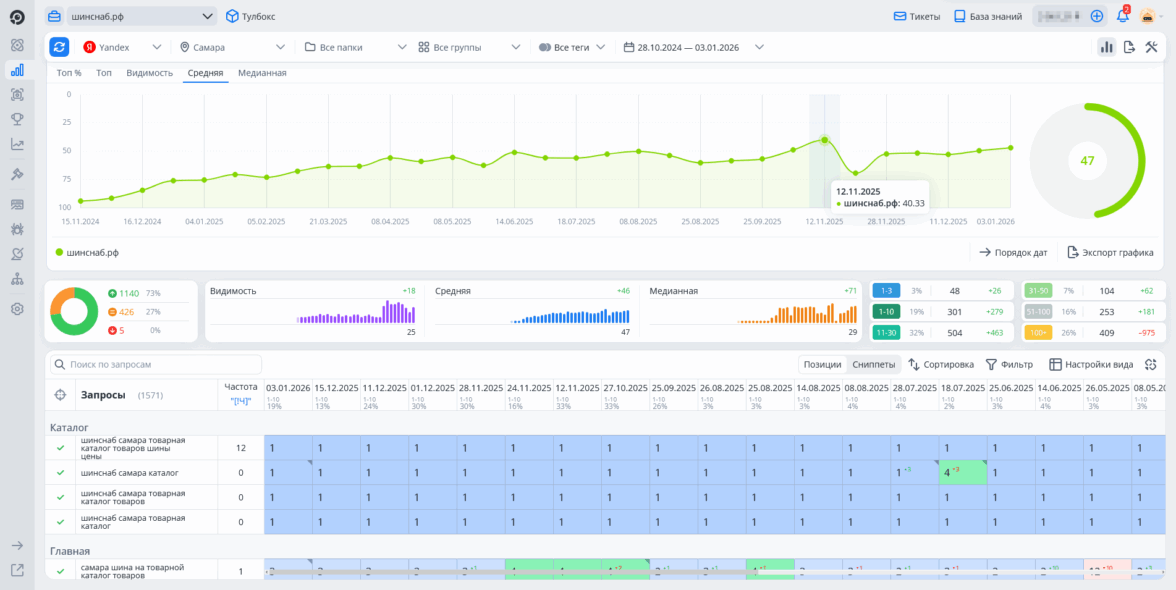Click the chart view icon in toolbar
Screen dimensions: 1176x590
(1106, 47)
